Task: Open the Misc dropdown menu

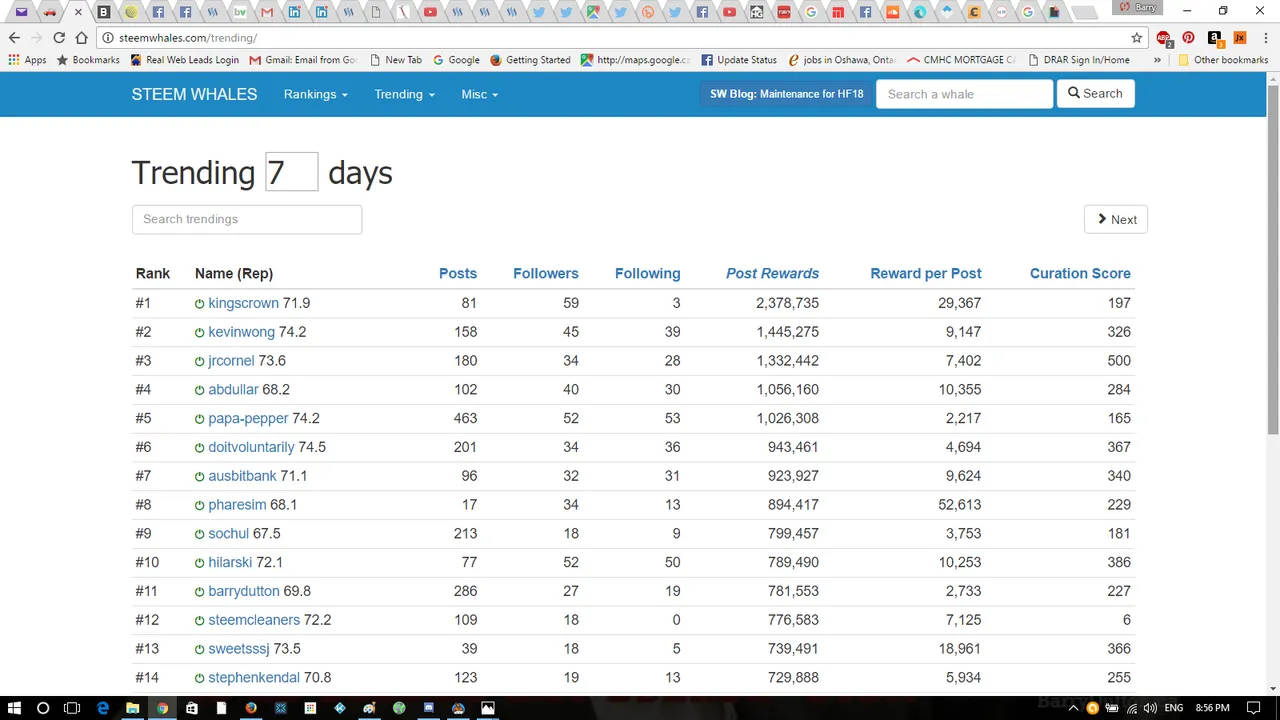Action: click(x=479, y=94)
